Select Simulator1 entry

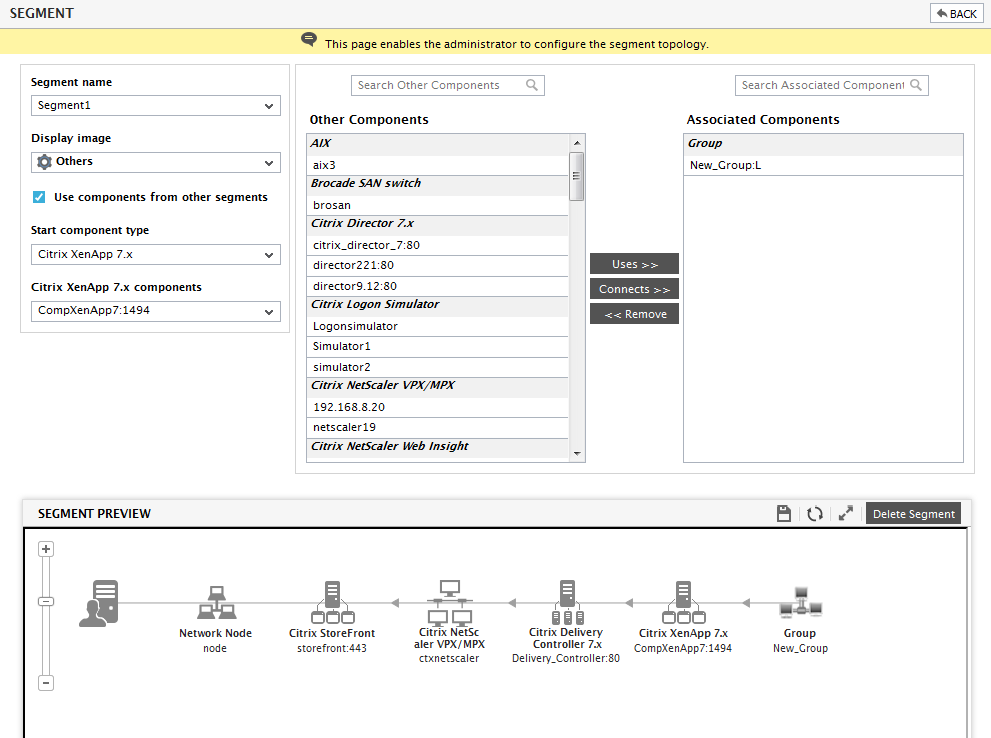click(437, 346)
